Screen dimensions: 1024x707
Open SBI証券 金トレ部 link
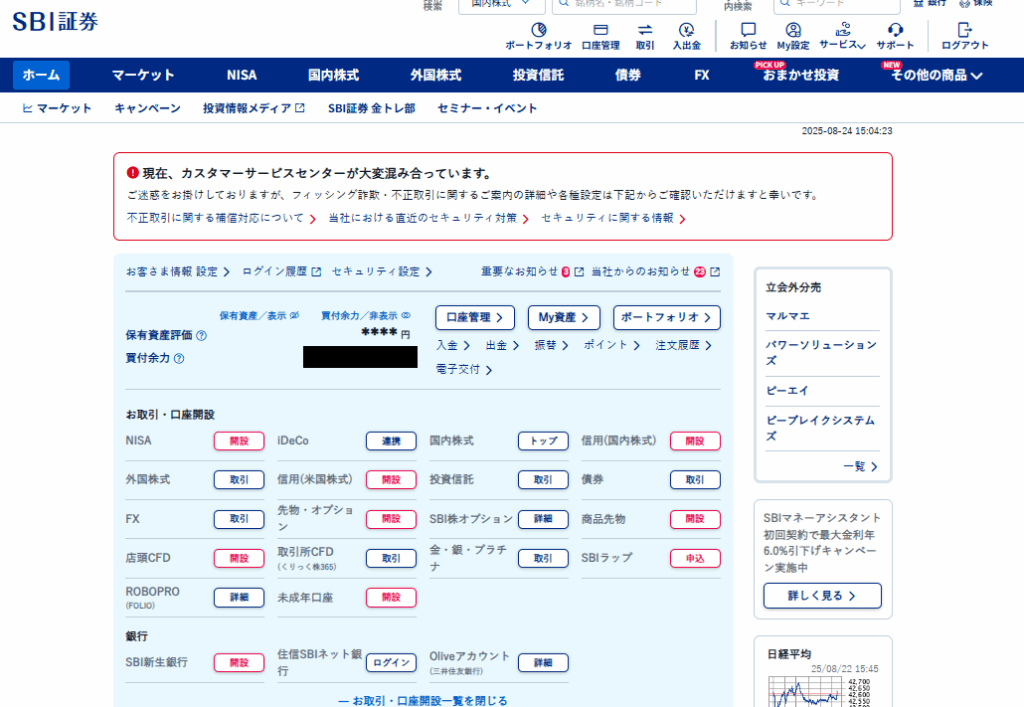372,108
